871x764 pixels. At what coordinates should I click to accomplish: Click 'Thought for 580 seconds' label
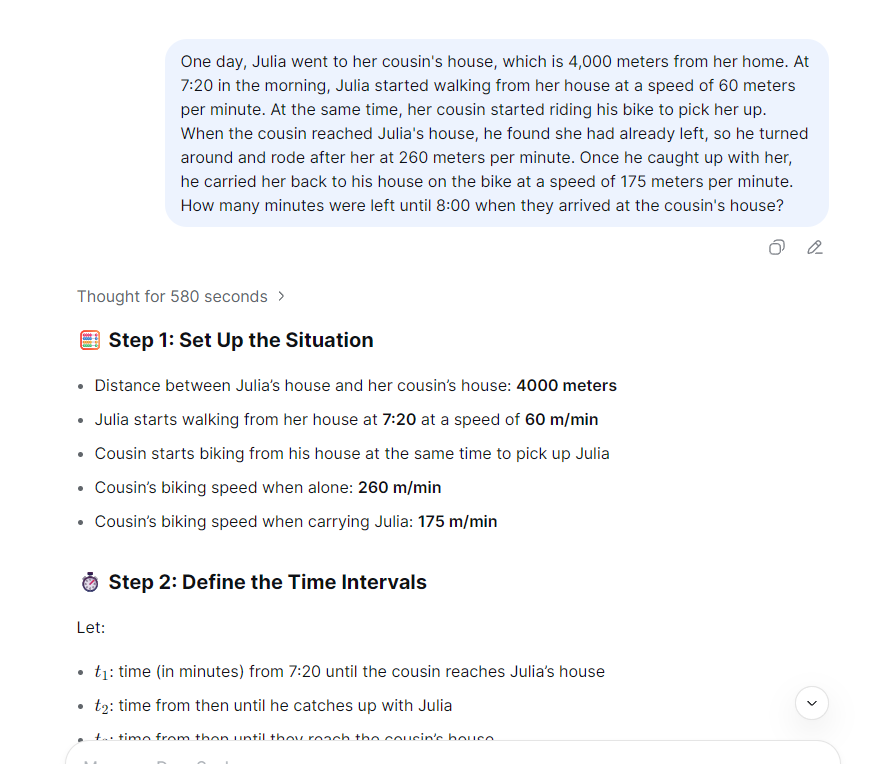[x=171, y=296]
